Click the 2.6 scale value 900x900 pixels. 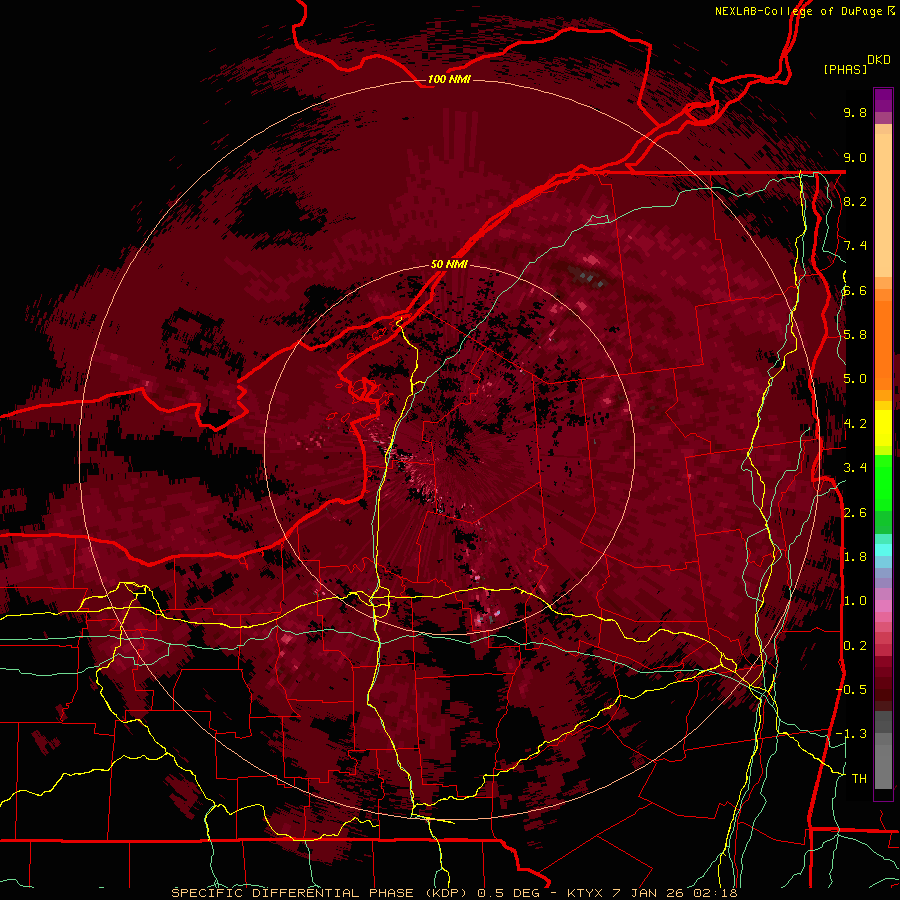point(855,513)
